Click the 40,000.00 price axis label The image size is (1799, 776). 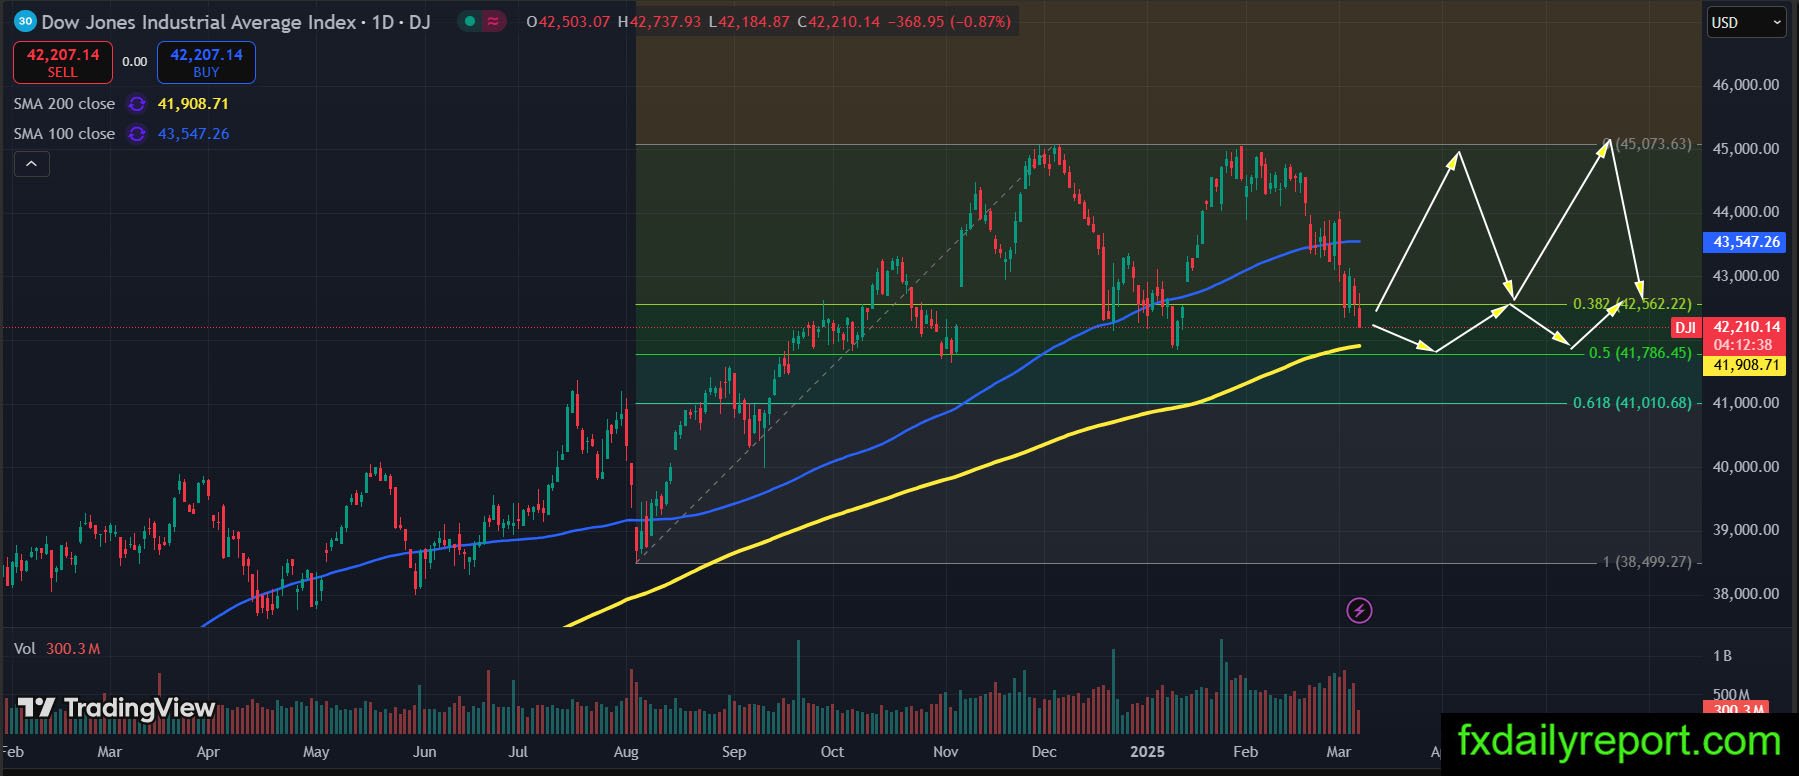pyautogui.click(x=1745, y=467)
